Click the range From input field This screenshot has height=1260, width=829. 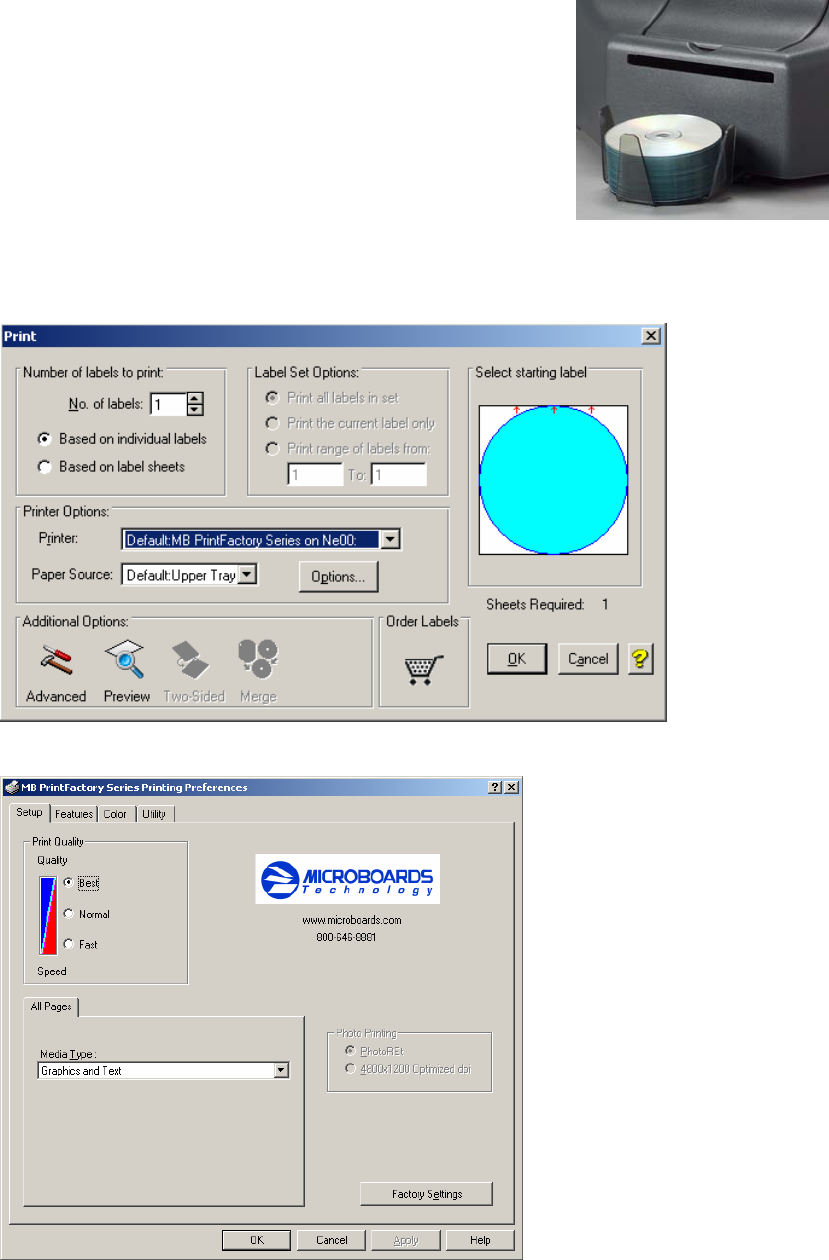[x=316, y=474]
